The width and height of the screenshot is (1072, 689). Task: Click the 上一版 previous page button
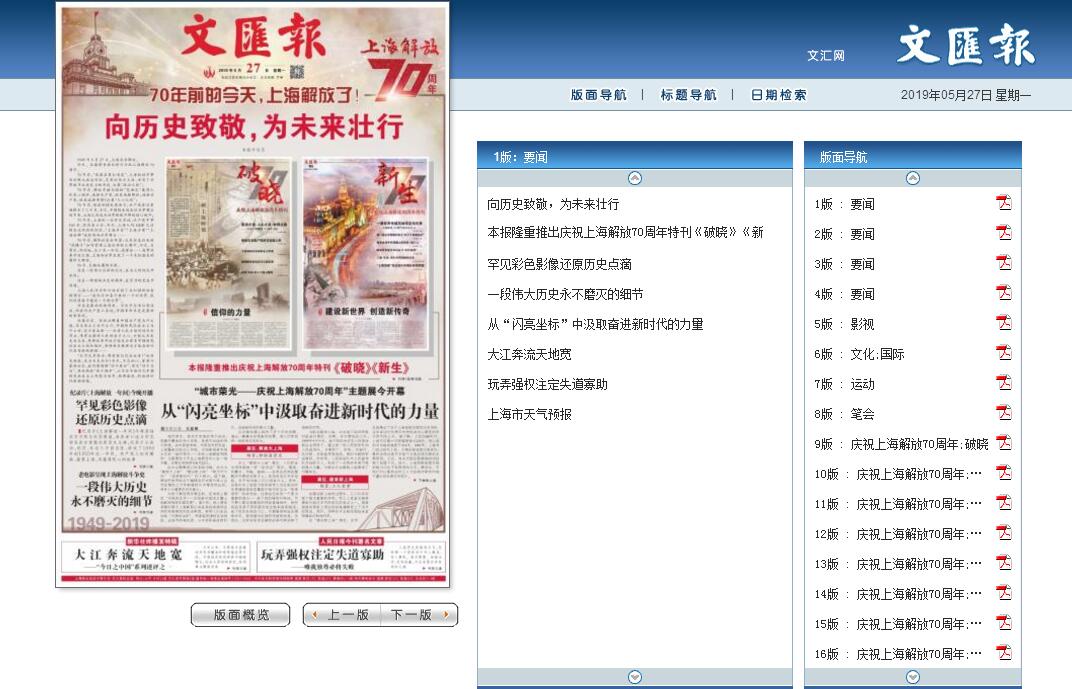pos(342,615)
